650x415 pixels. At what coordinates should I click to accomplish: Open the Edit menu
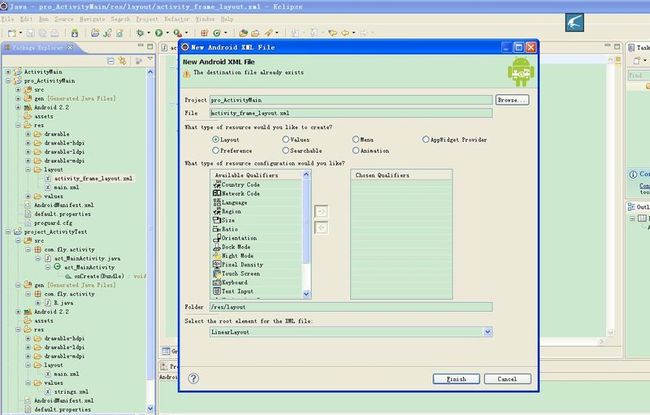[x=26, y=19]
